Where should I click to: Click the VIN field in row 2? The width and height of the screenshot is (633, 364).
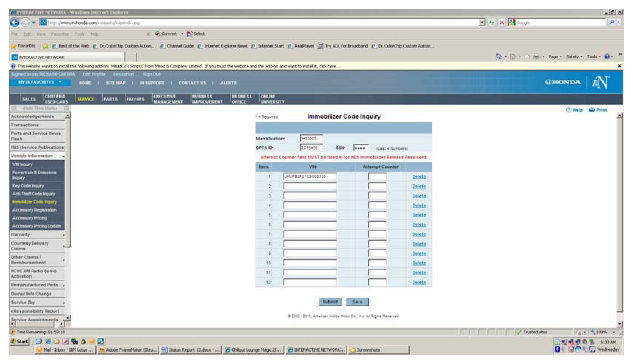tap(310, 186)
